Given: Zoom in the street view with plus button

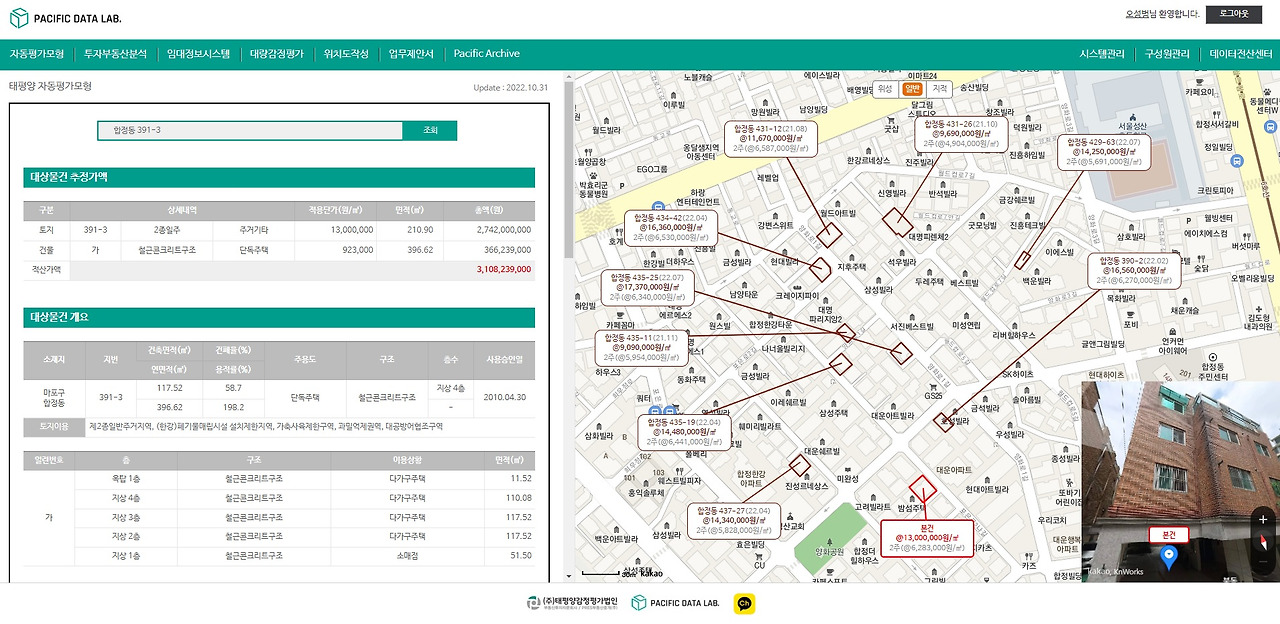Looking at the screenshot, I should [1263, 519].
